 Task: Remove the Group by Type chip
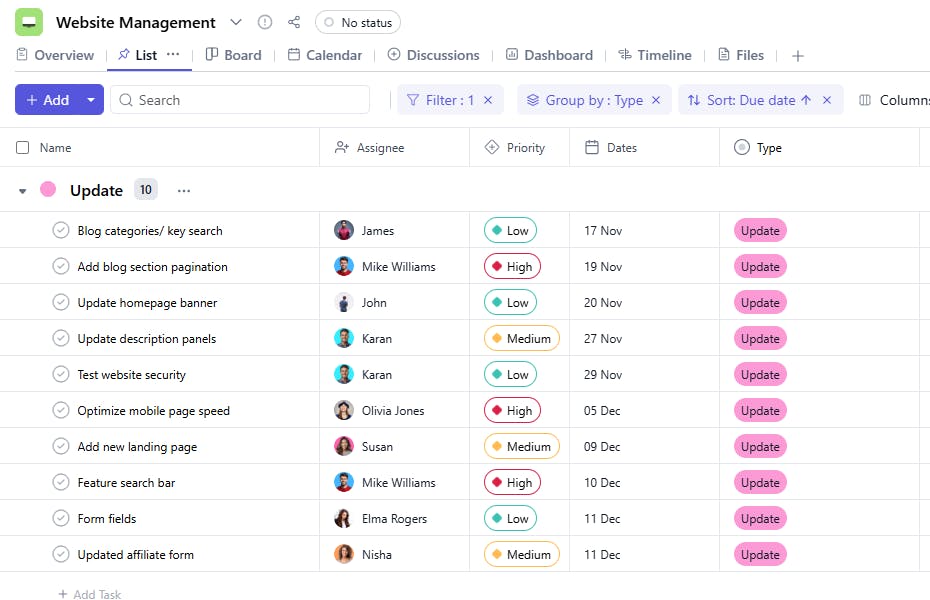[x=656, y=100]
